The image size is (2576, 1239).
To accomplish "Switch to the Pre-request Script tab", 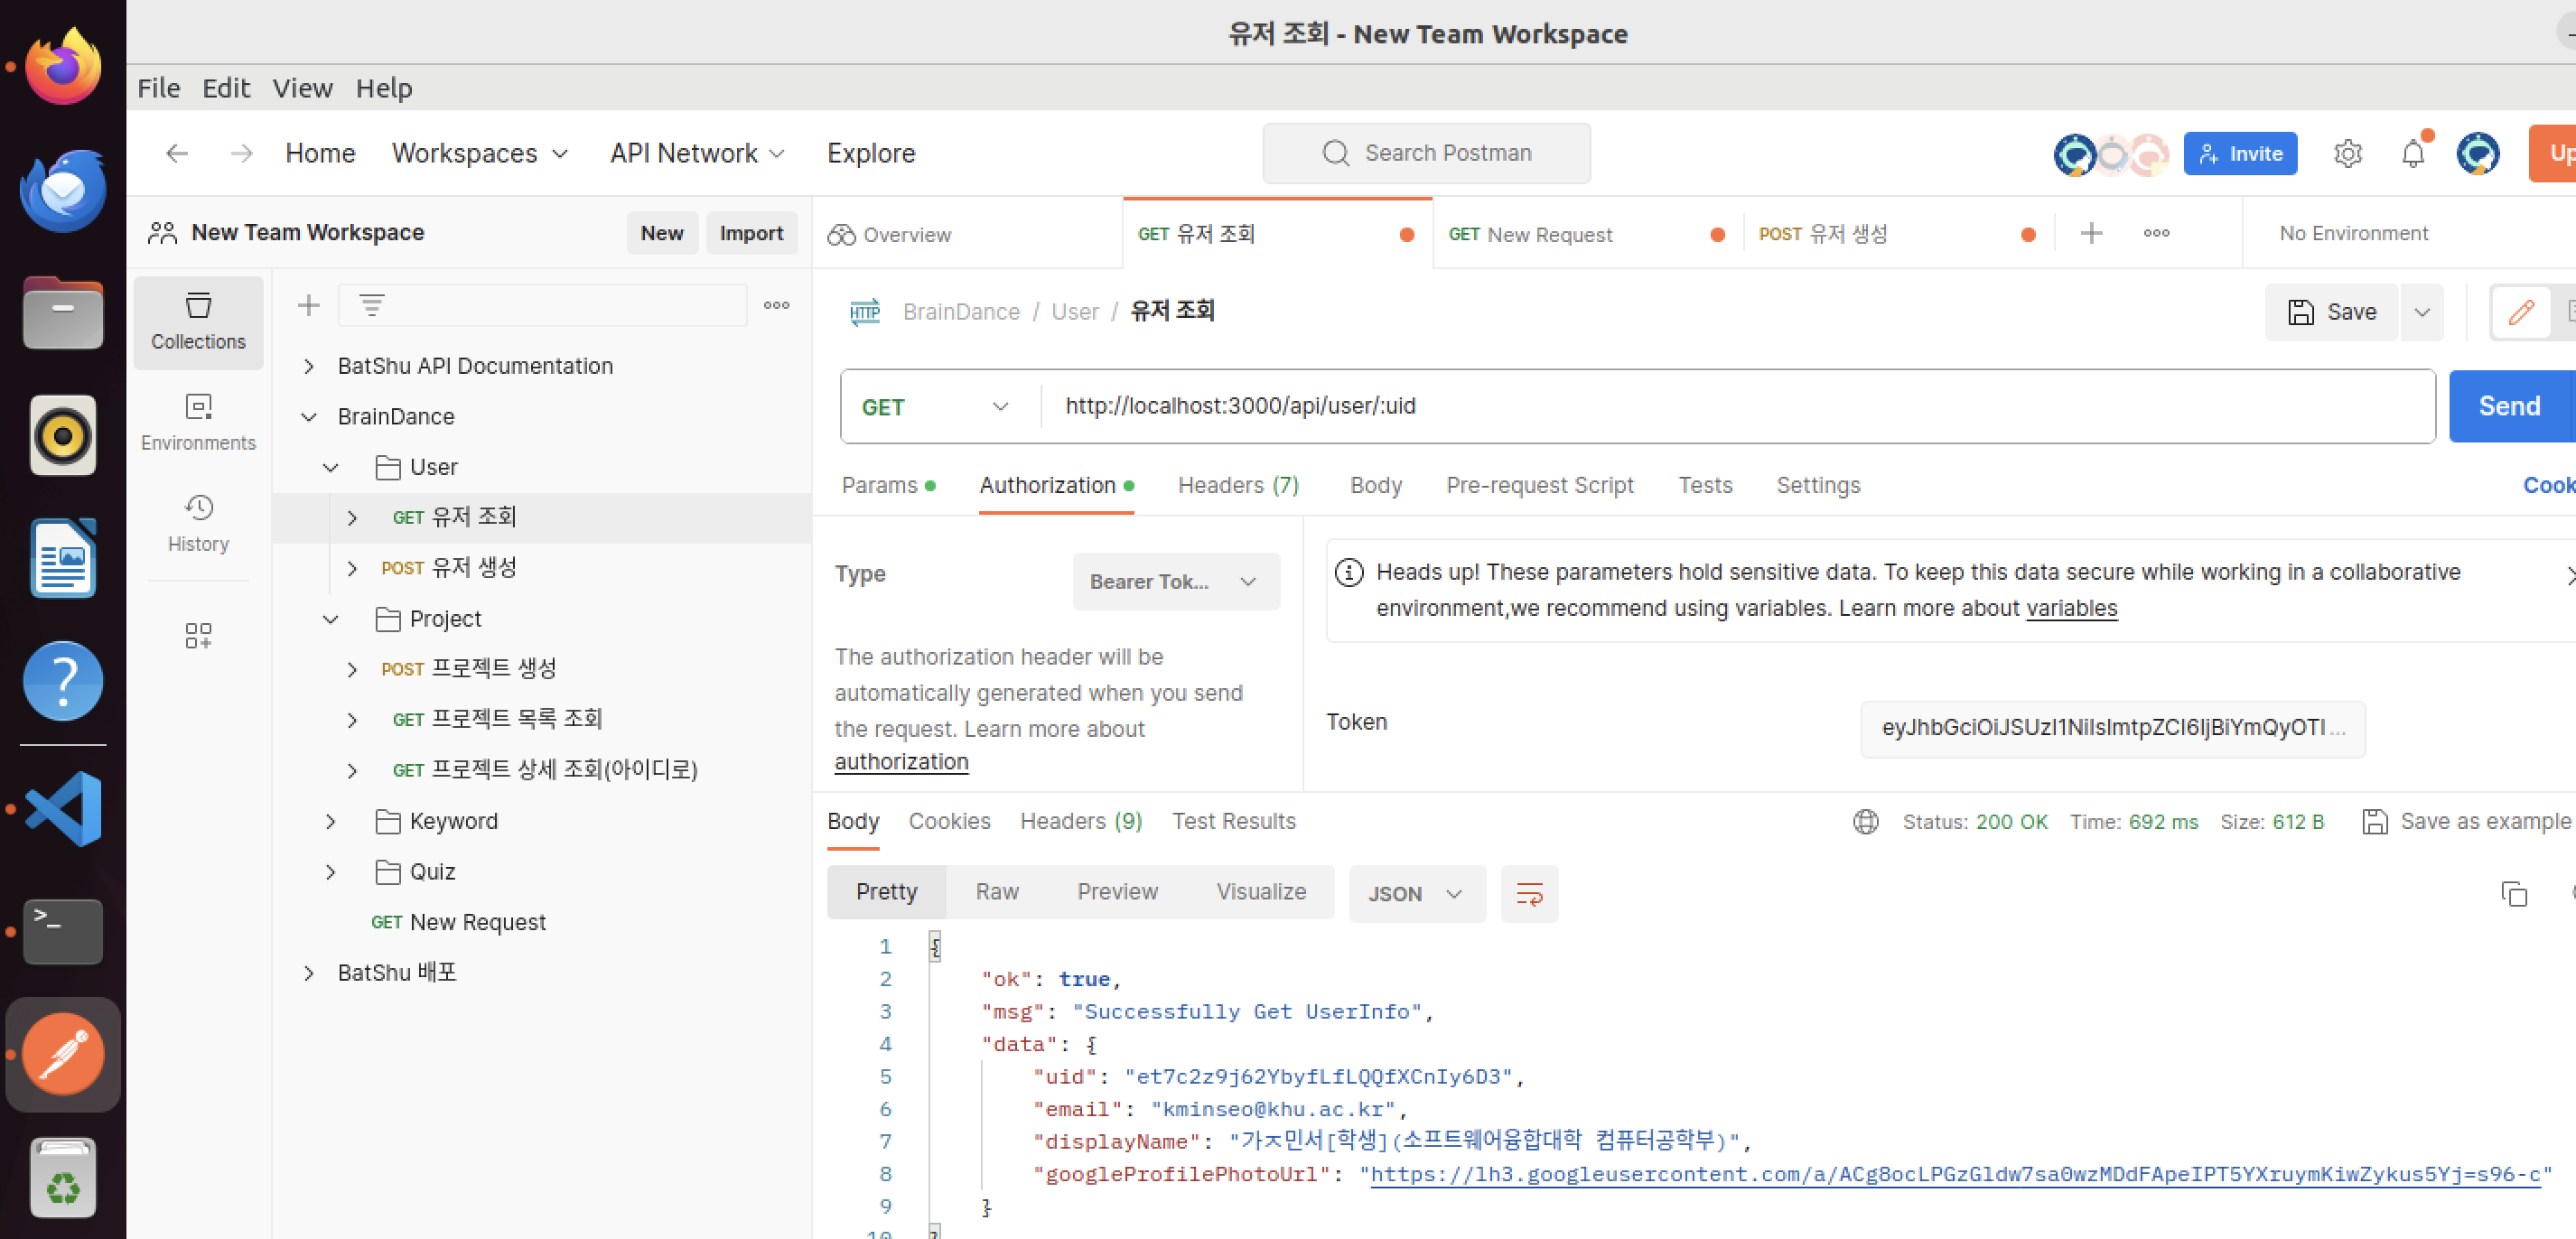I will coord(1539,485).
